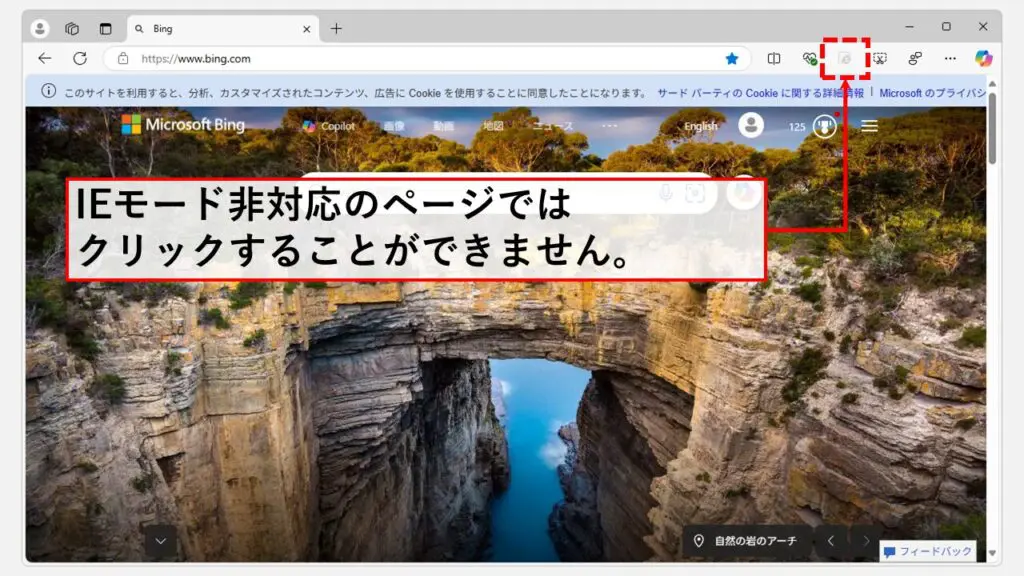Close the Bing tab

[306, 29]
